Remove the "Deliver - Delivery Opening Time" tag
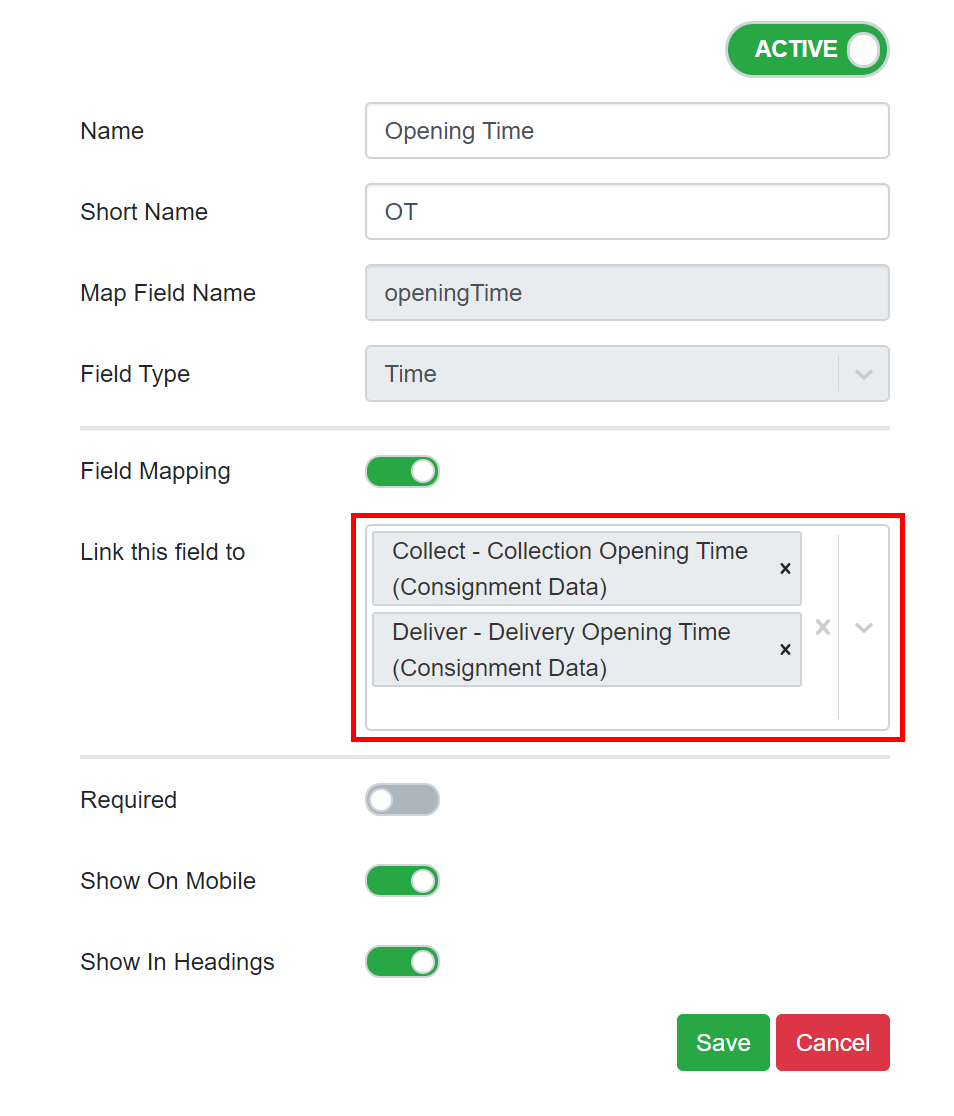The height and width of the screenshot is (1116, 954). pyautogui.click(x=785, y=649)
